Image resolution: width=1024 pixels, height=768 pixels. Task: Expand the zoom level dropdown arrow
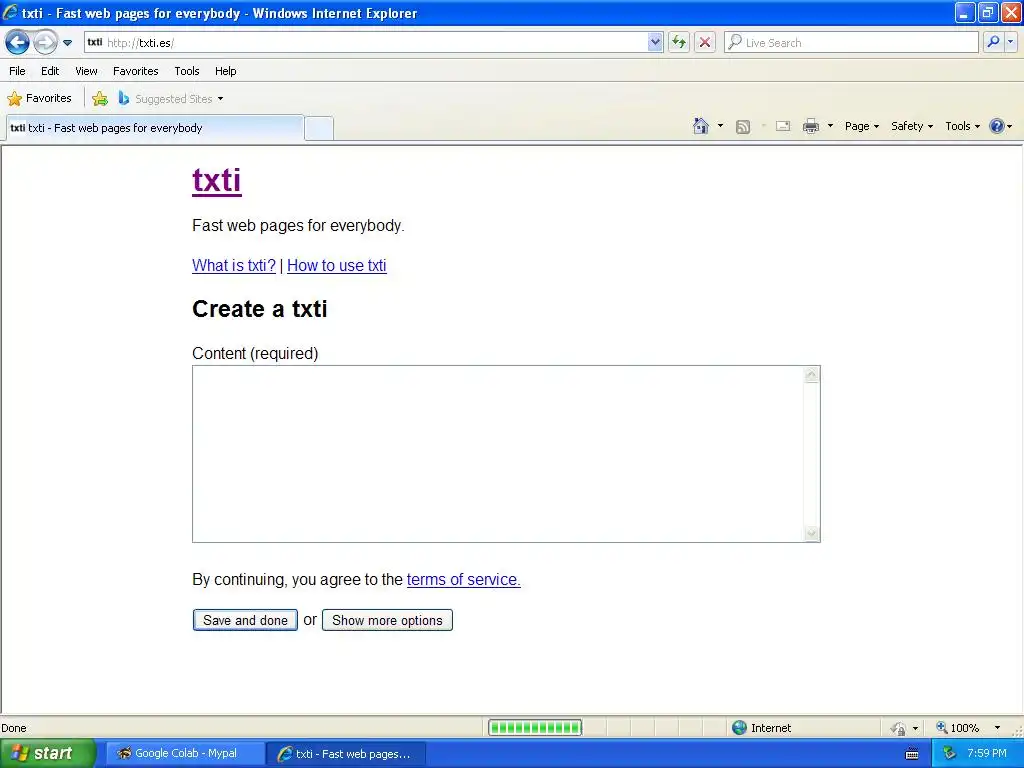(997, 728)
